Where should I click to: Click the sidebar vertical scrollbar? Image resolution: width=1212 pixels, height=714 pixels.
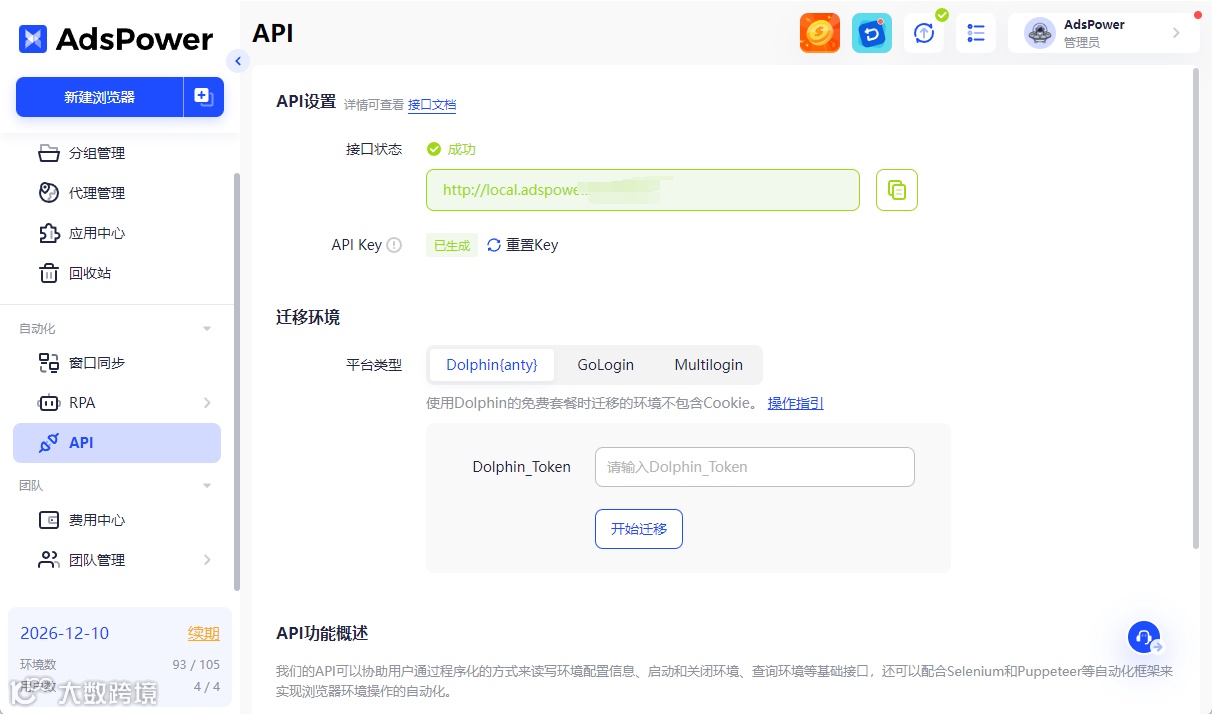[237, 382]
